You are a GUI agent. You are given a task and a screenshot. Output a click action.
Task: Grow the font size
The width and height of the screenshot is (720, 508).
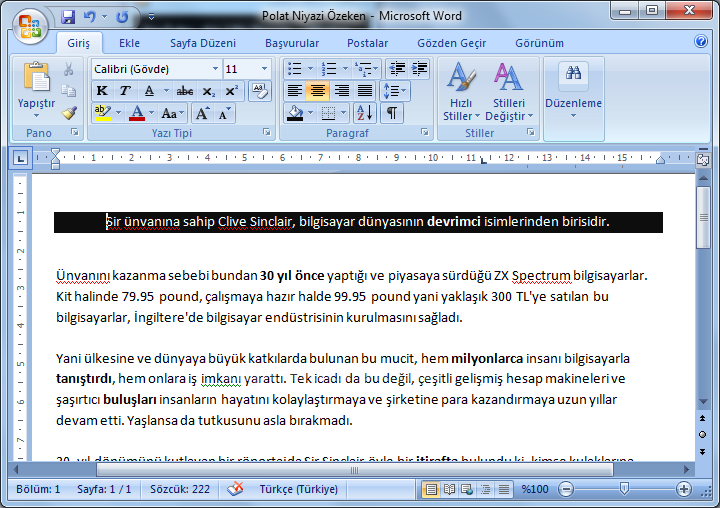pyautogui.click(x=202, y=113)
